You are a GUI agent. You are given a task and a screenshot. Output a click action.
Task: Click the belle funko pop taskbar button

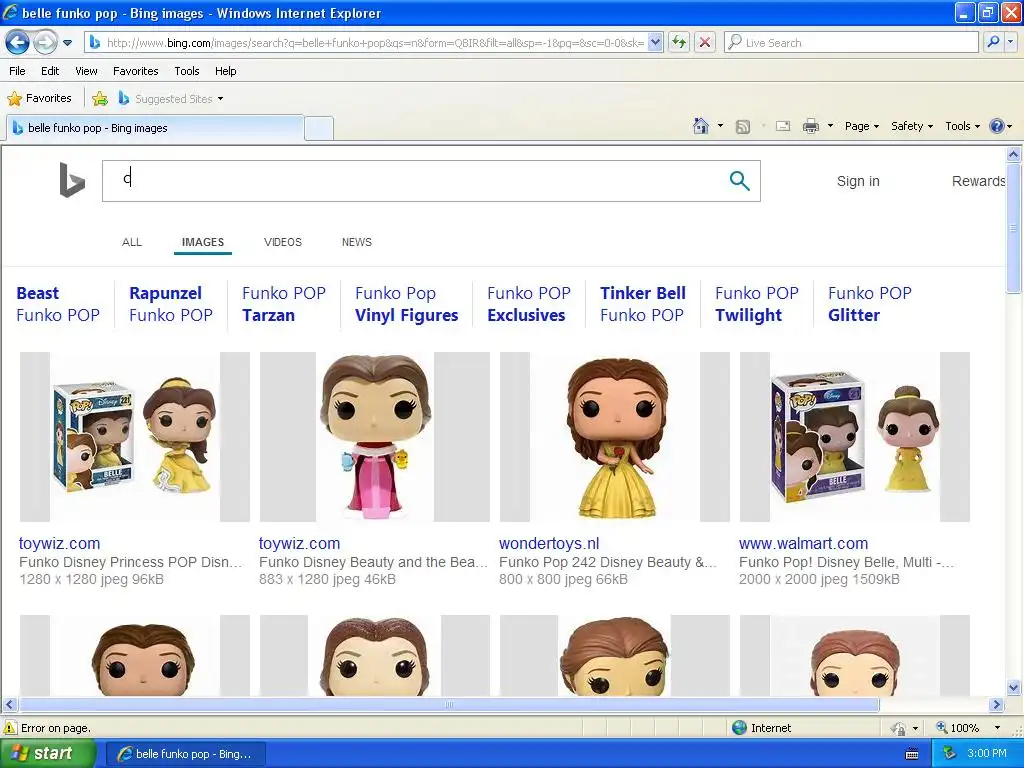(184, 754)
